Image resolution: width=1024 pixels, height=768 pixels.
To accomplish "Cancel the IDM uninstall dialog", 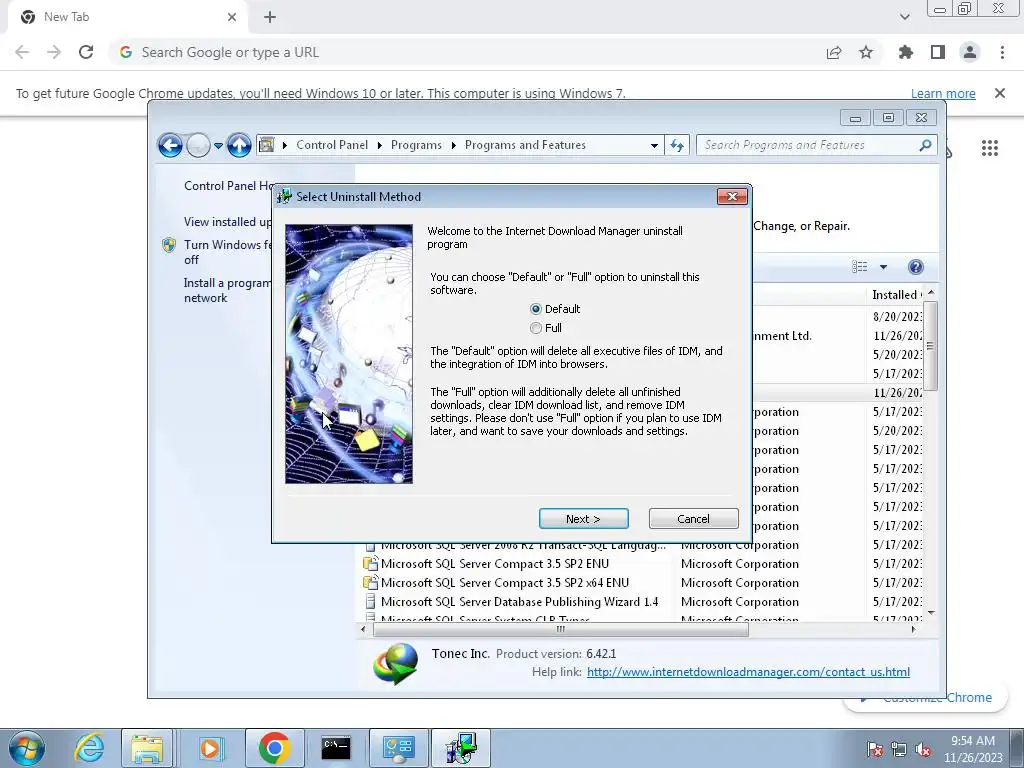I will click(x=693, y=519).
